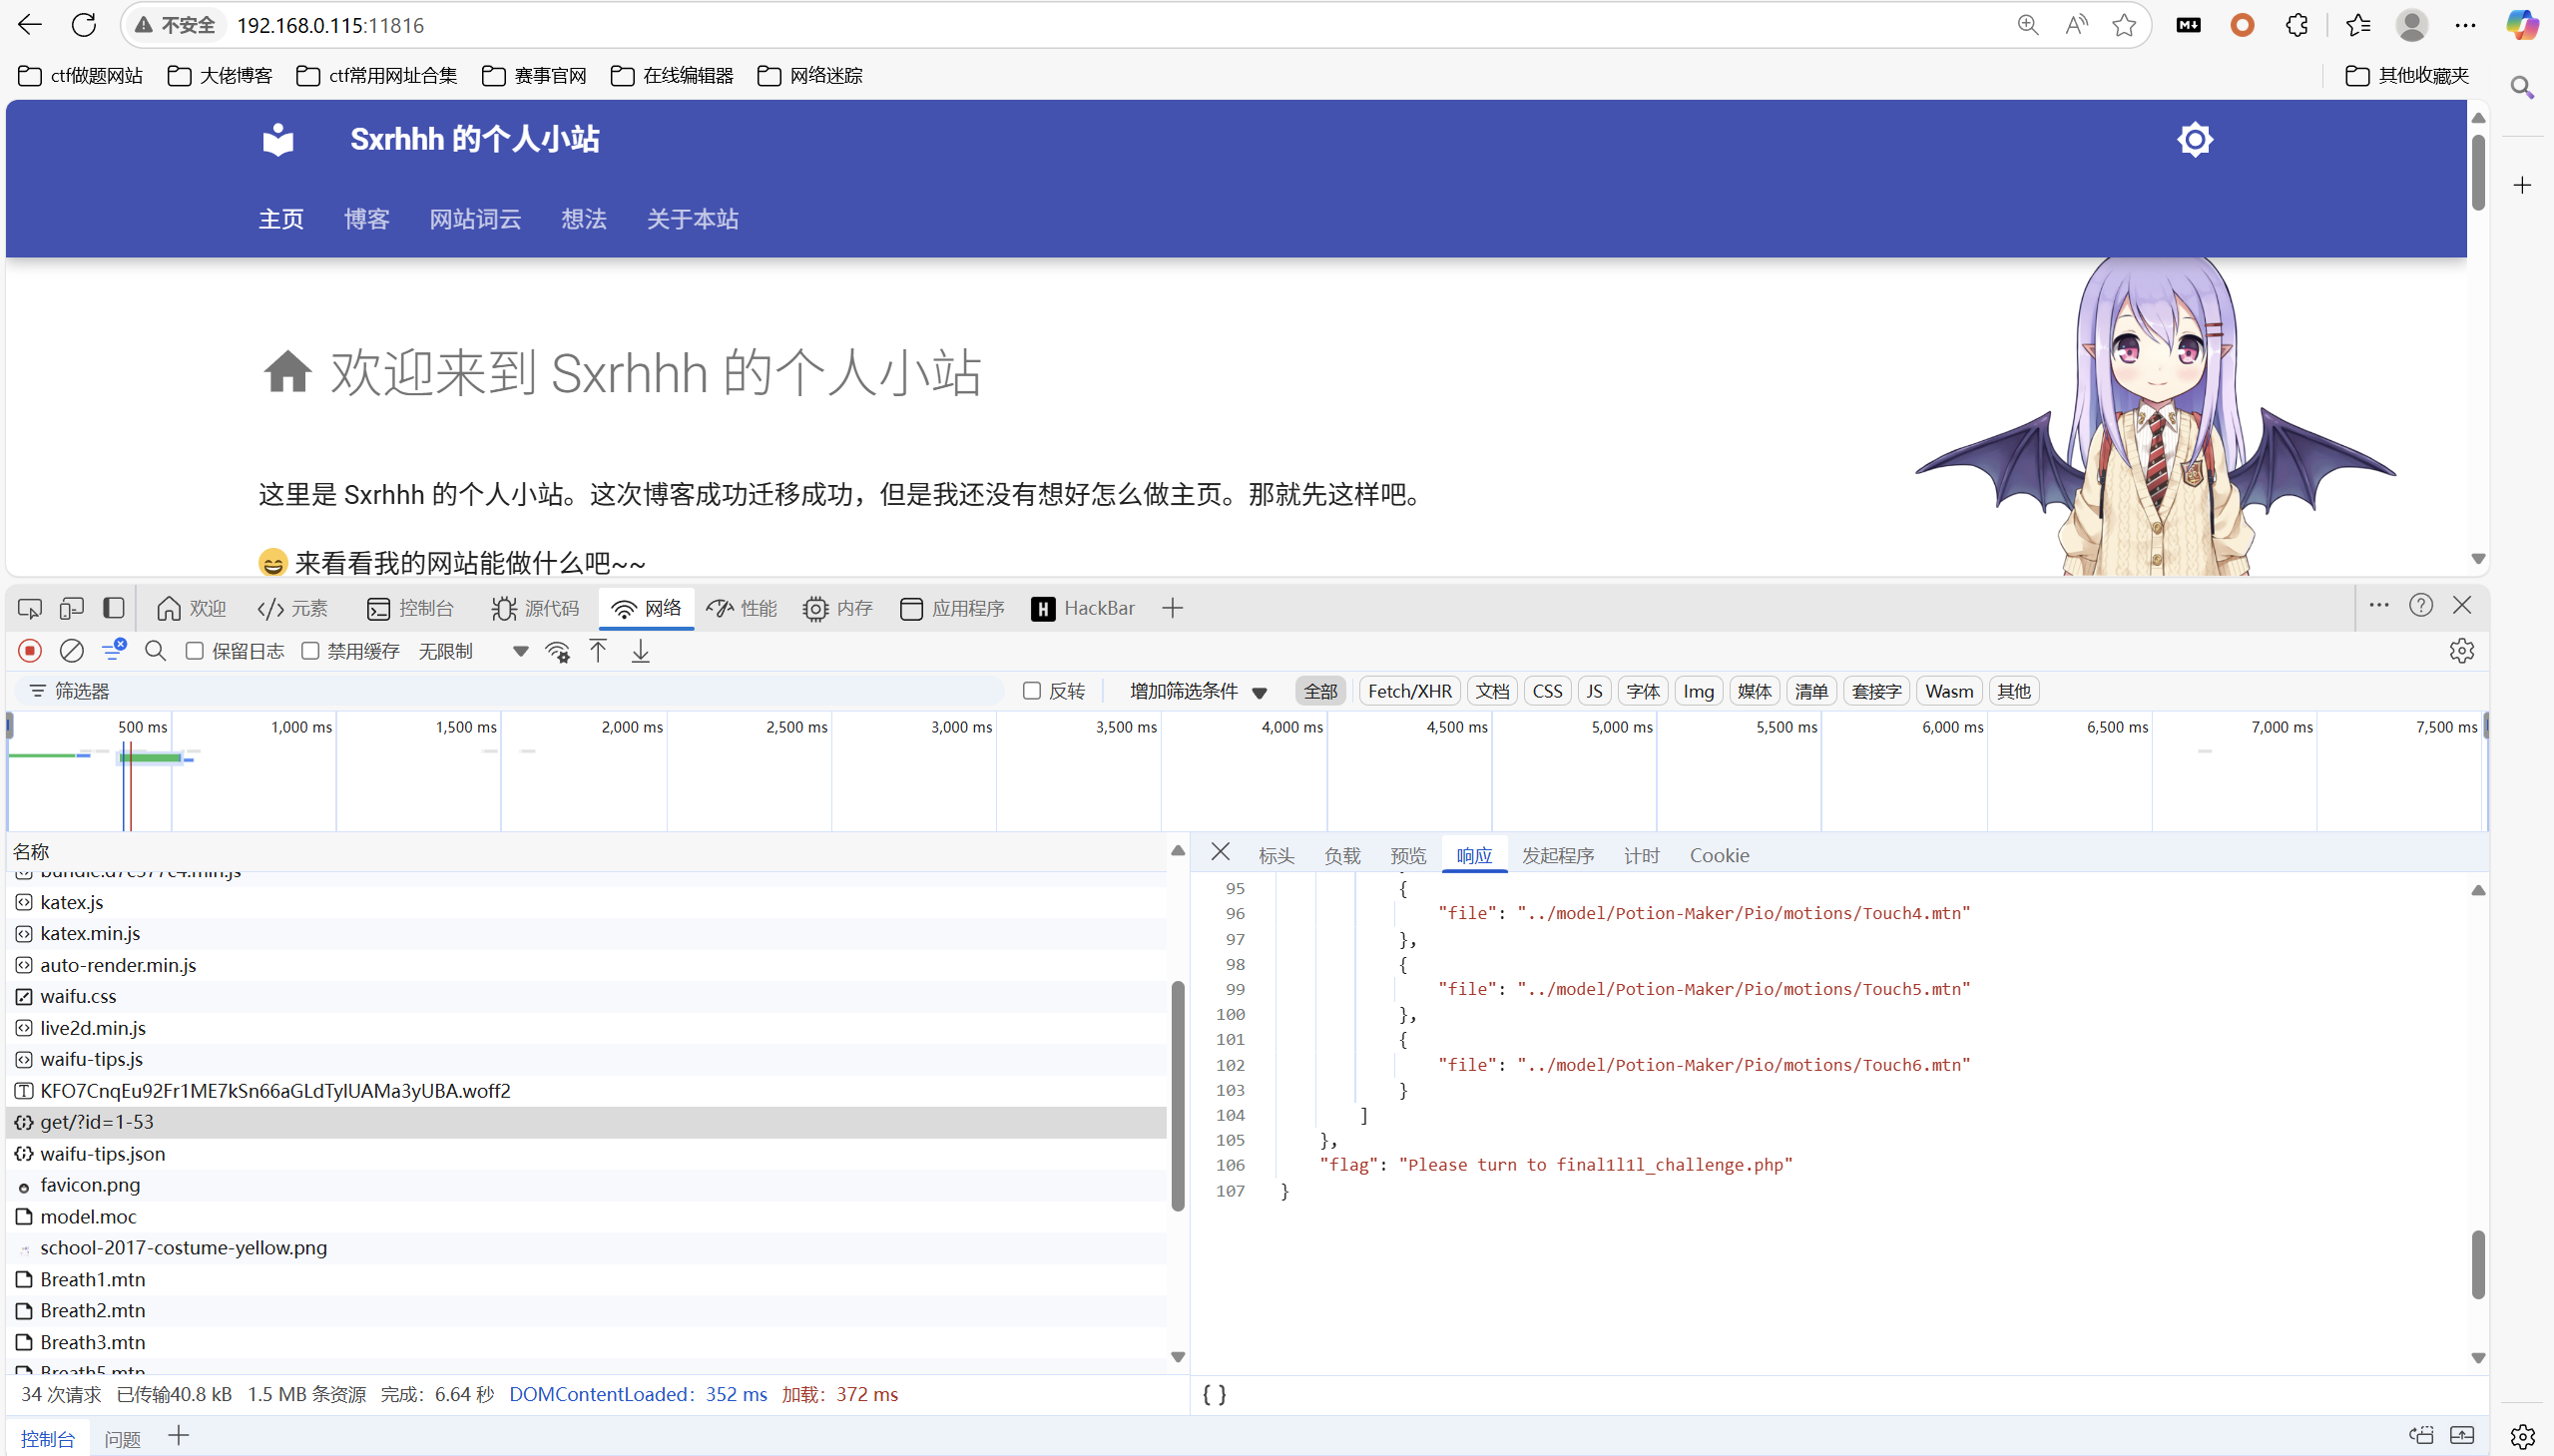Import HAR file with upload arrow
Screen dimensions: 2554x1456
tap(598, 651)
